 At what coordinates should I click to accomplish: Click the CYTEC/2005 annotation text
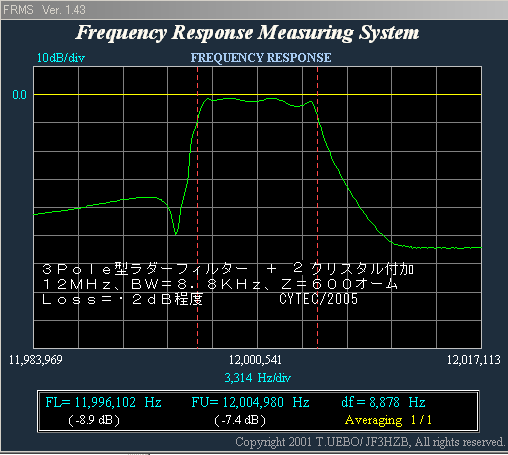point(318,299)
